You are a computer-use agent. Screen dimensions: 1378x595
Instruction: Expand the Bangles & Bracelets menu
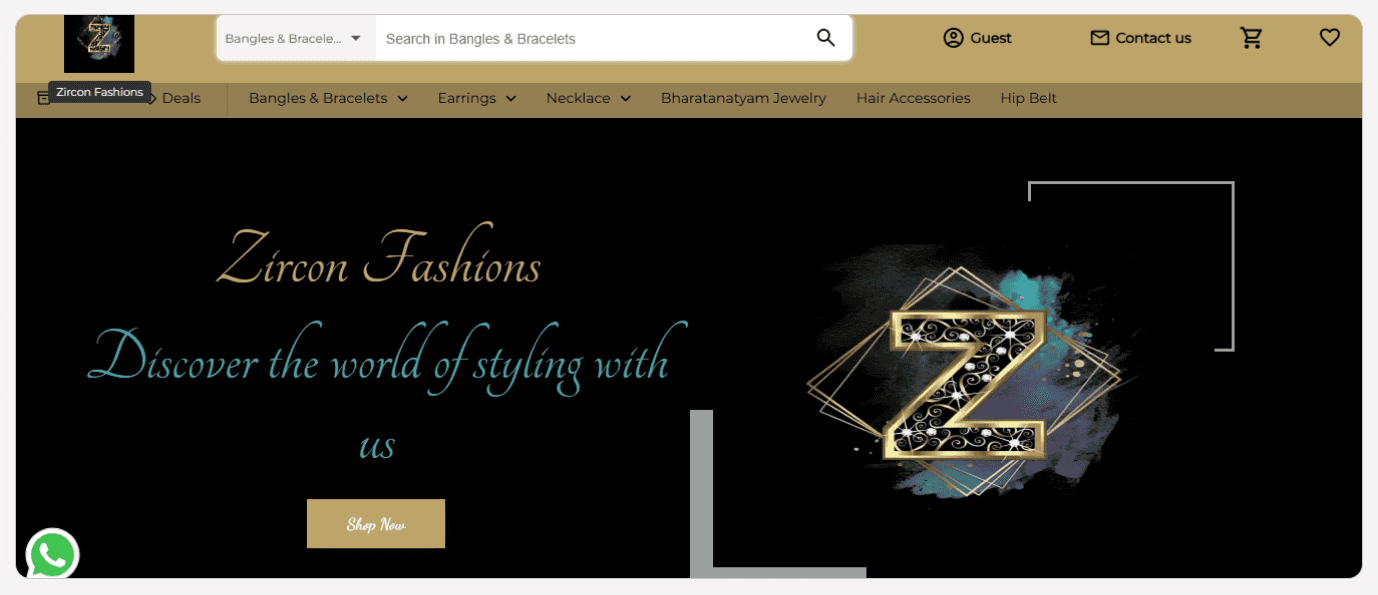point(328,98)
